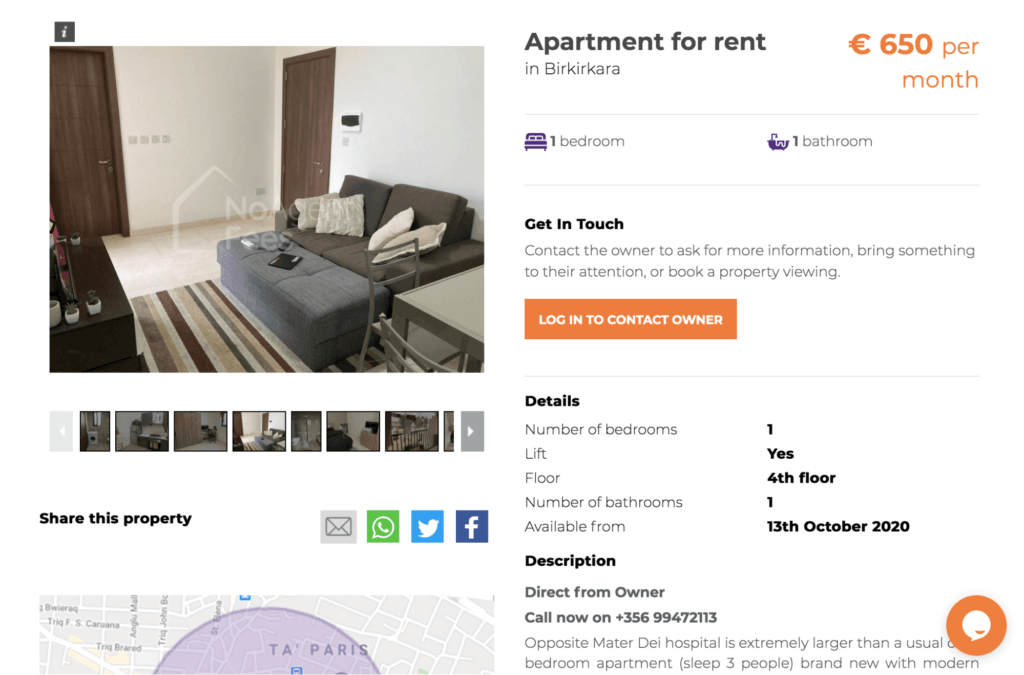The width and height of the screenshot is (1024, 675).
Task: Show previous thumbnails with left arrow
Action: pos(61,431)
